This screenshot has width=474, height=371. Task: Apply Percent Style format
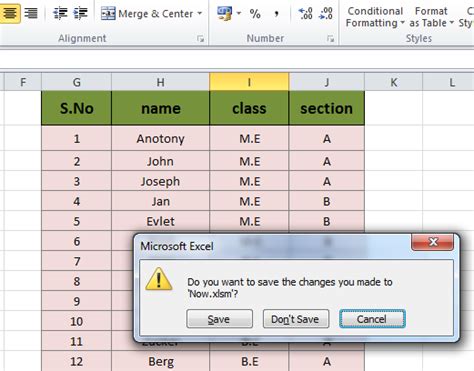point(255,14)
